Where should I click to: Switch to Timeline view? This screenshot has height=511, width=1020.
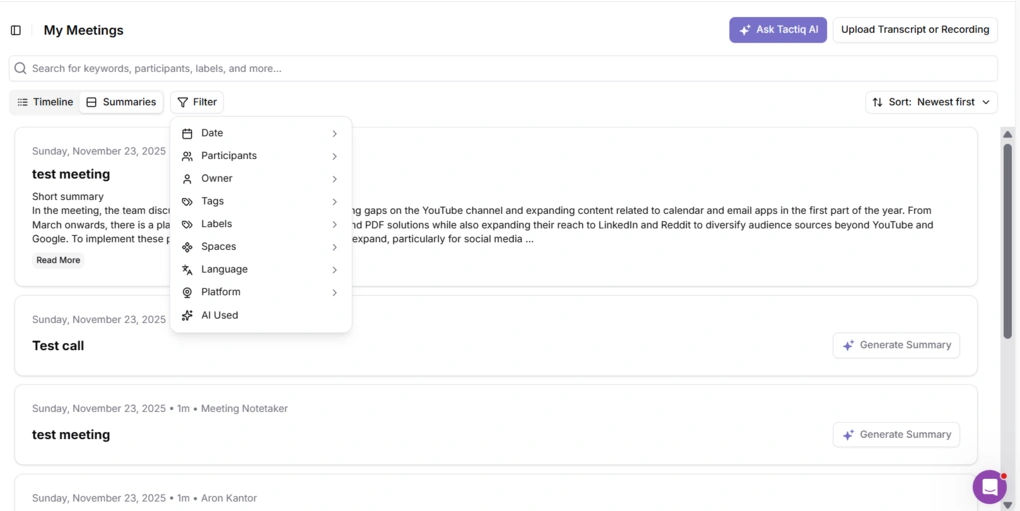pyautogui.click(x=45, y=102)
